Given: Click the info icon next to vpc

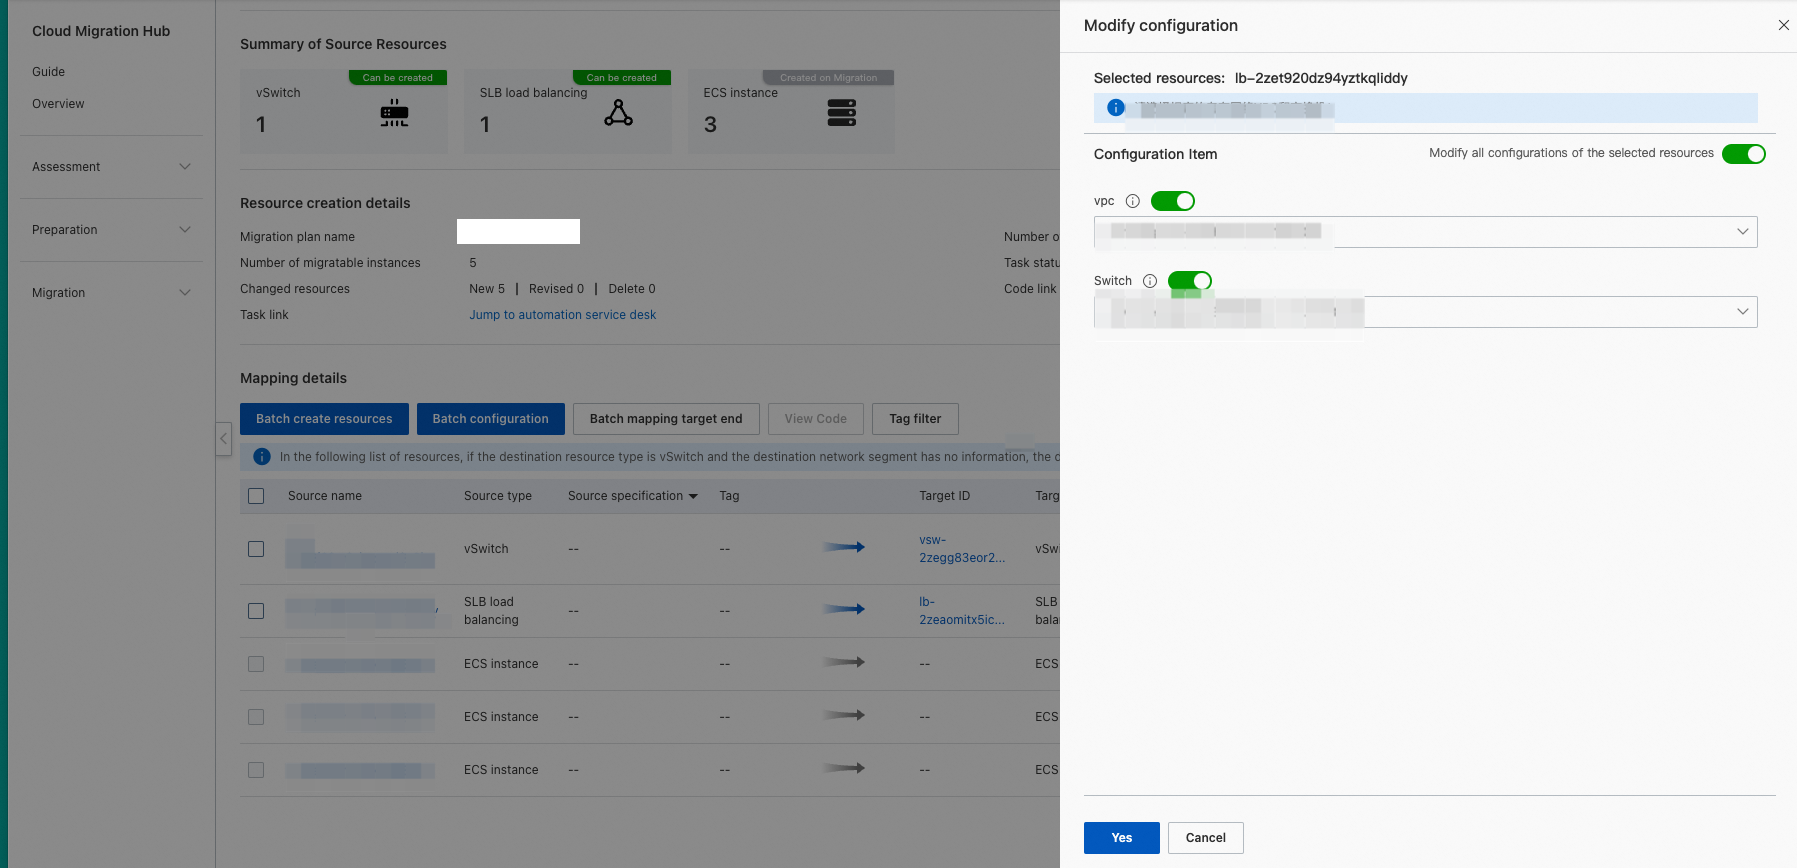Looking at the screenshot, I should click(x=1133, y=201).
